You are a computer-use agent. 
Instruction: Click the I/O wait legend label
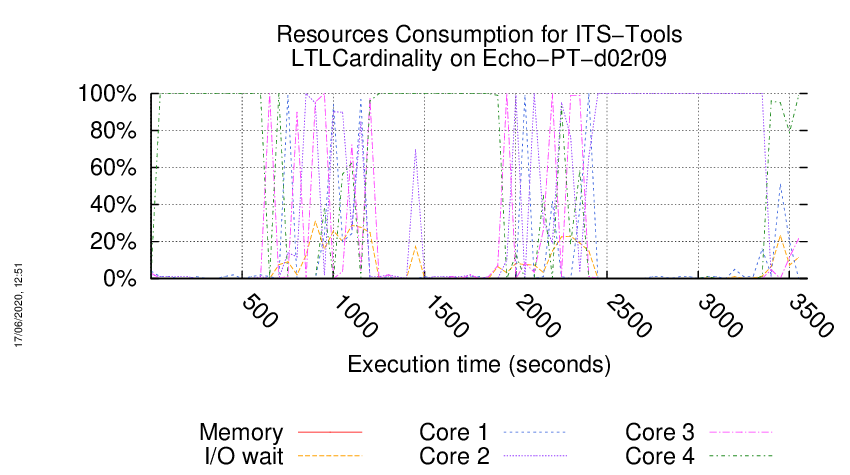244,456
